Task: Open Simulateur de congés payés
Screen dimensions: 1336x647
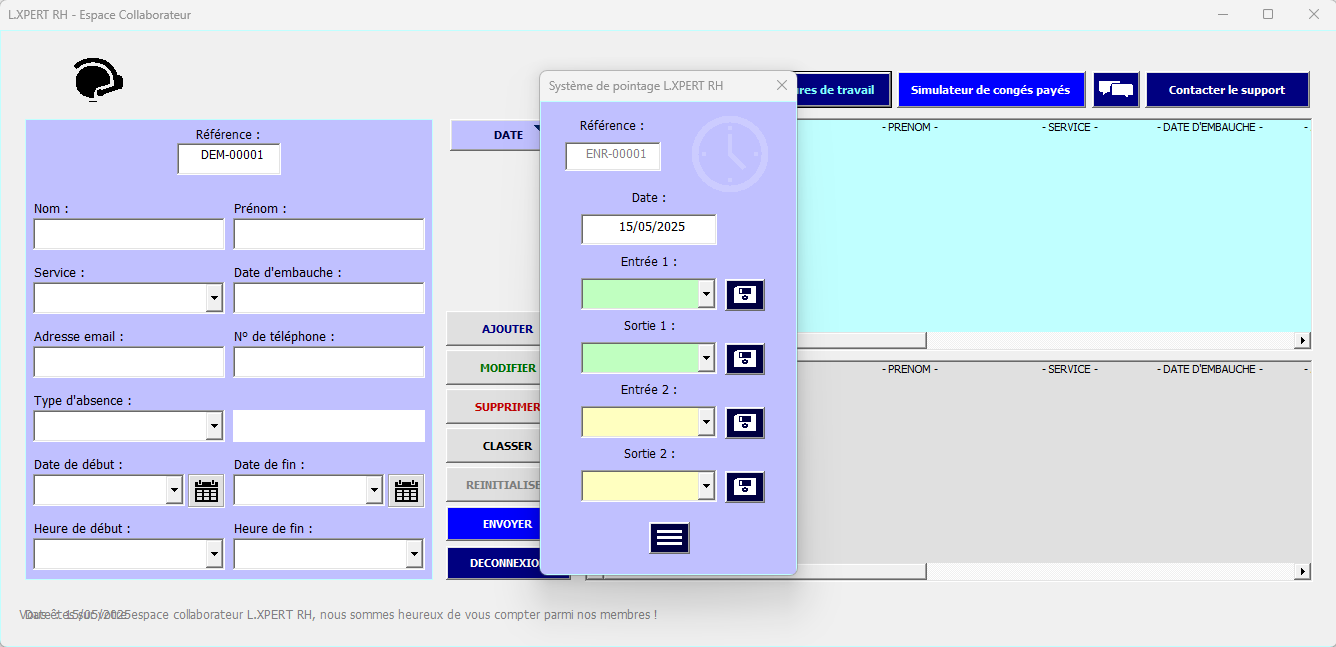Action: tap(990, 90)
